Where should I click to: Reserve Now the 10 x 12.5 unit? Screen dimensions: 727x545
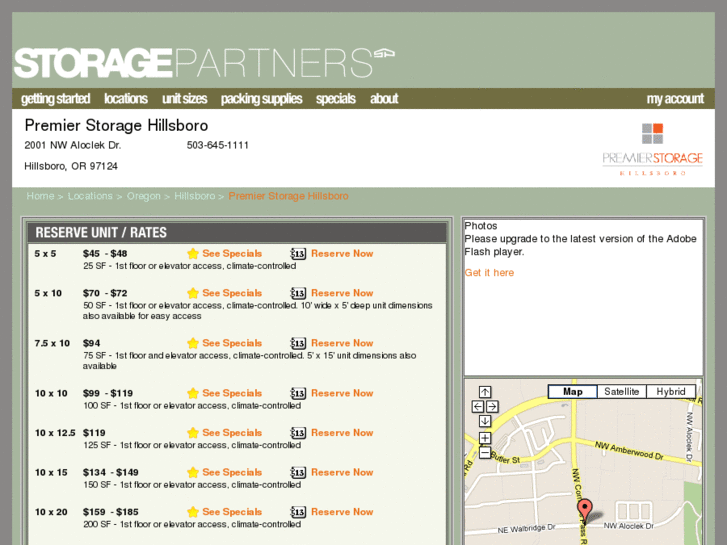click(342, 433)
